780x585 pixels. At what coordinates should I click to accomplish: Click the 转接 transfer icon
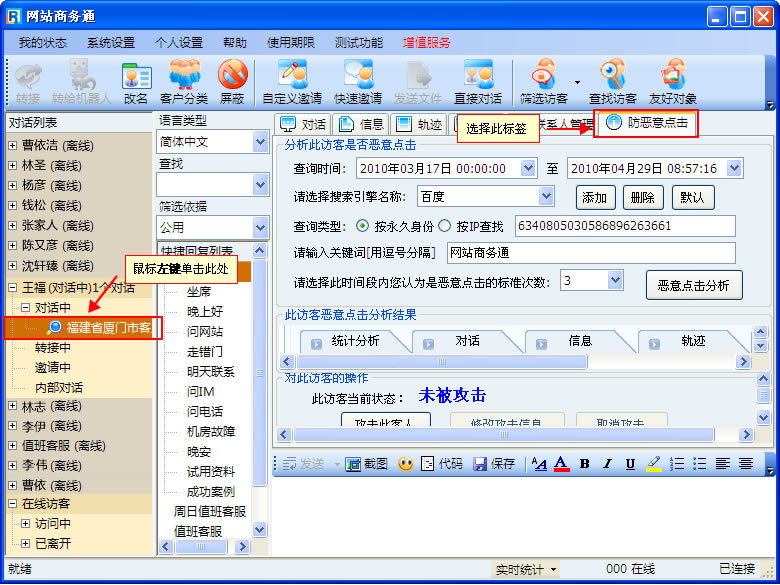(28, 82)
